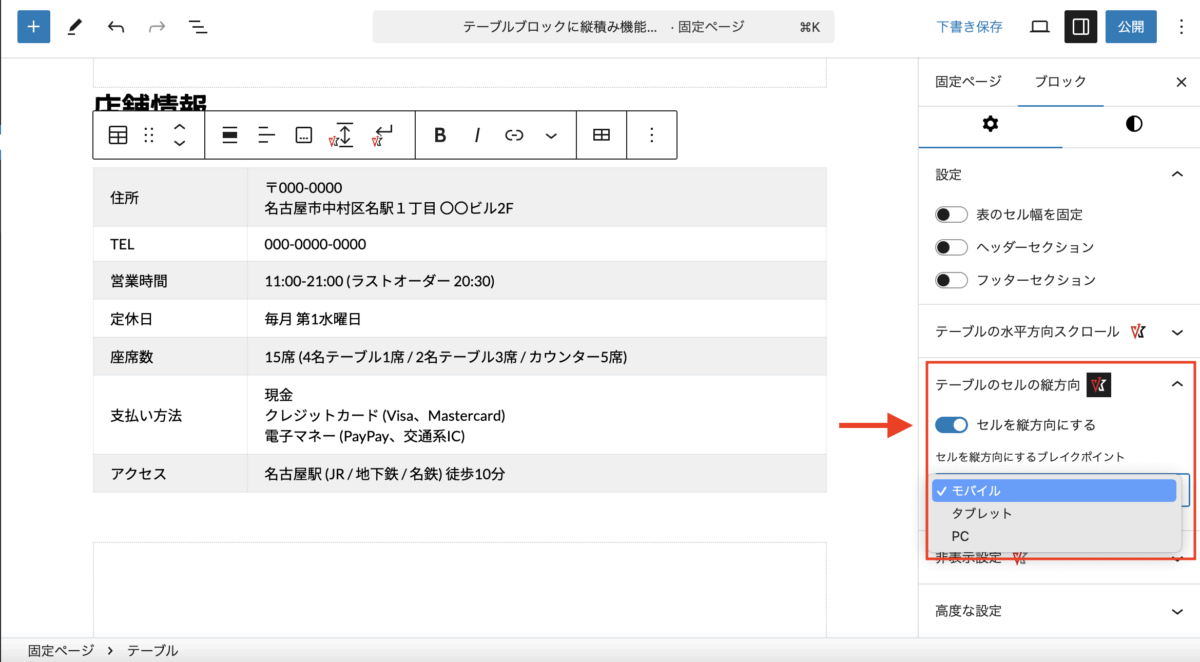Expand the 高度な設定 section

point(1177,610)
